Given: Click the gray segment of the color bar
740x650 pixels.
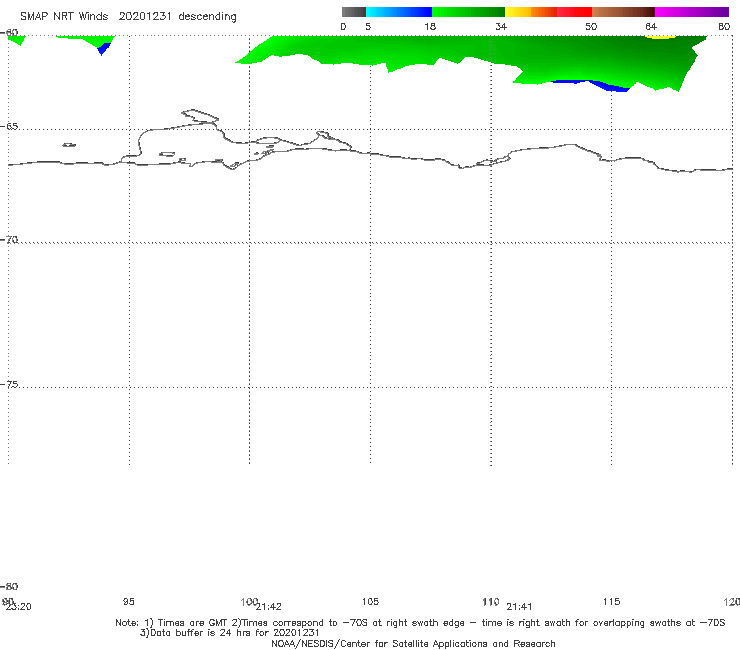Looking at the screenshot, I should pos(353,12).
